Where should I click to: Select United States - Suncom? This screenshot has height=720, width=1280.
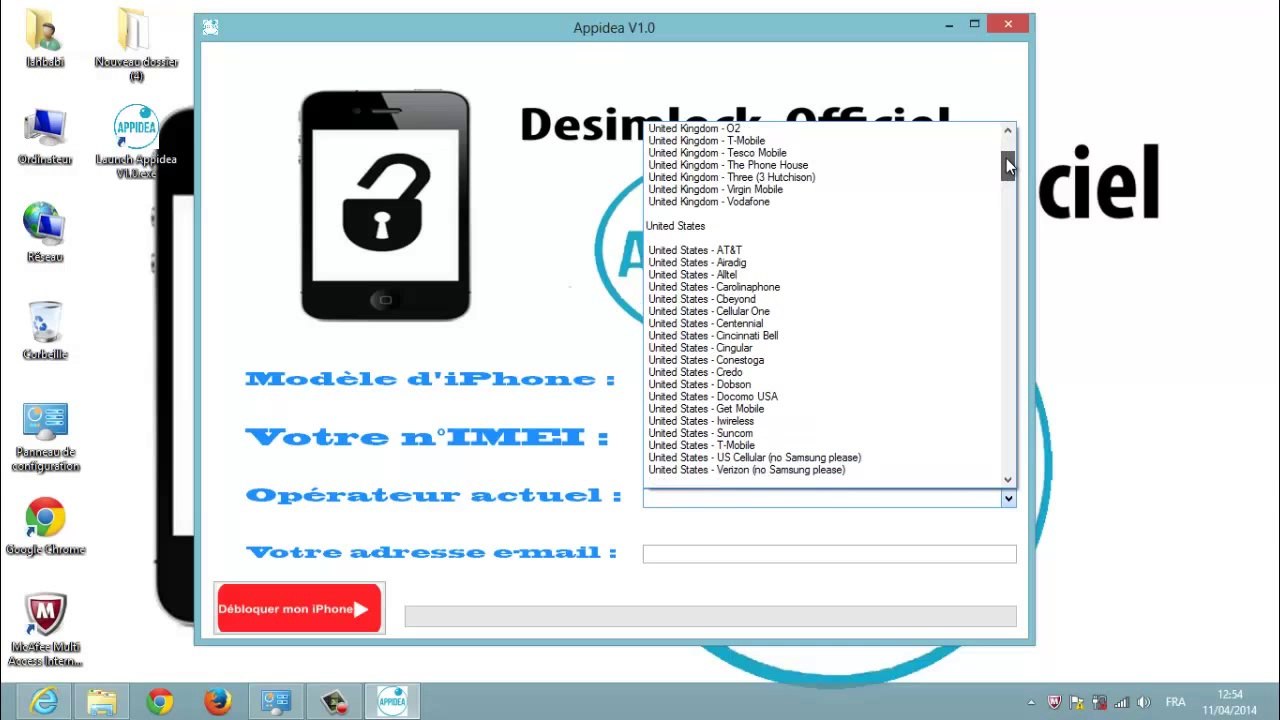coord(701,433)
